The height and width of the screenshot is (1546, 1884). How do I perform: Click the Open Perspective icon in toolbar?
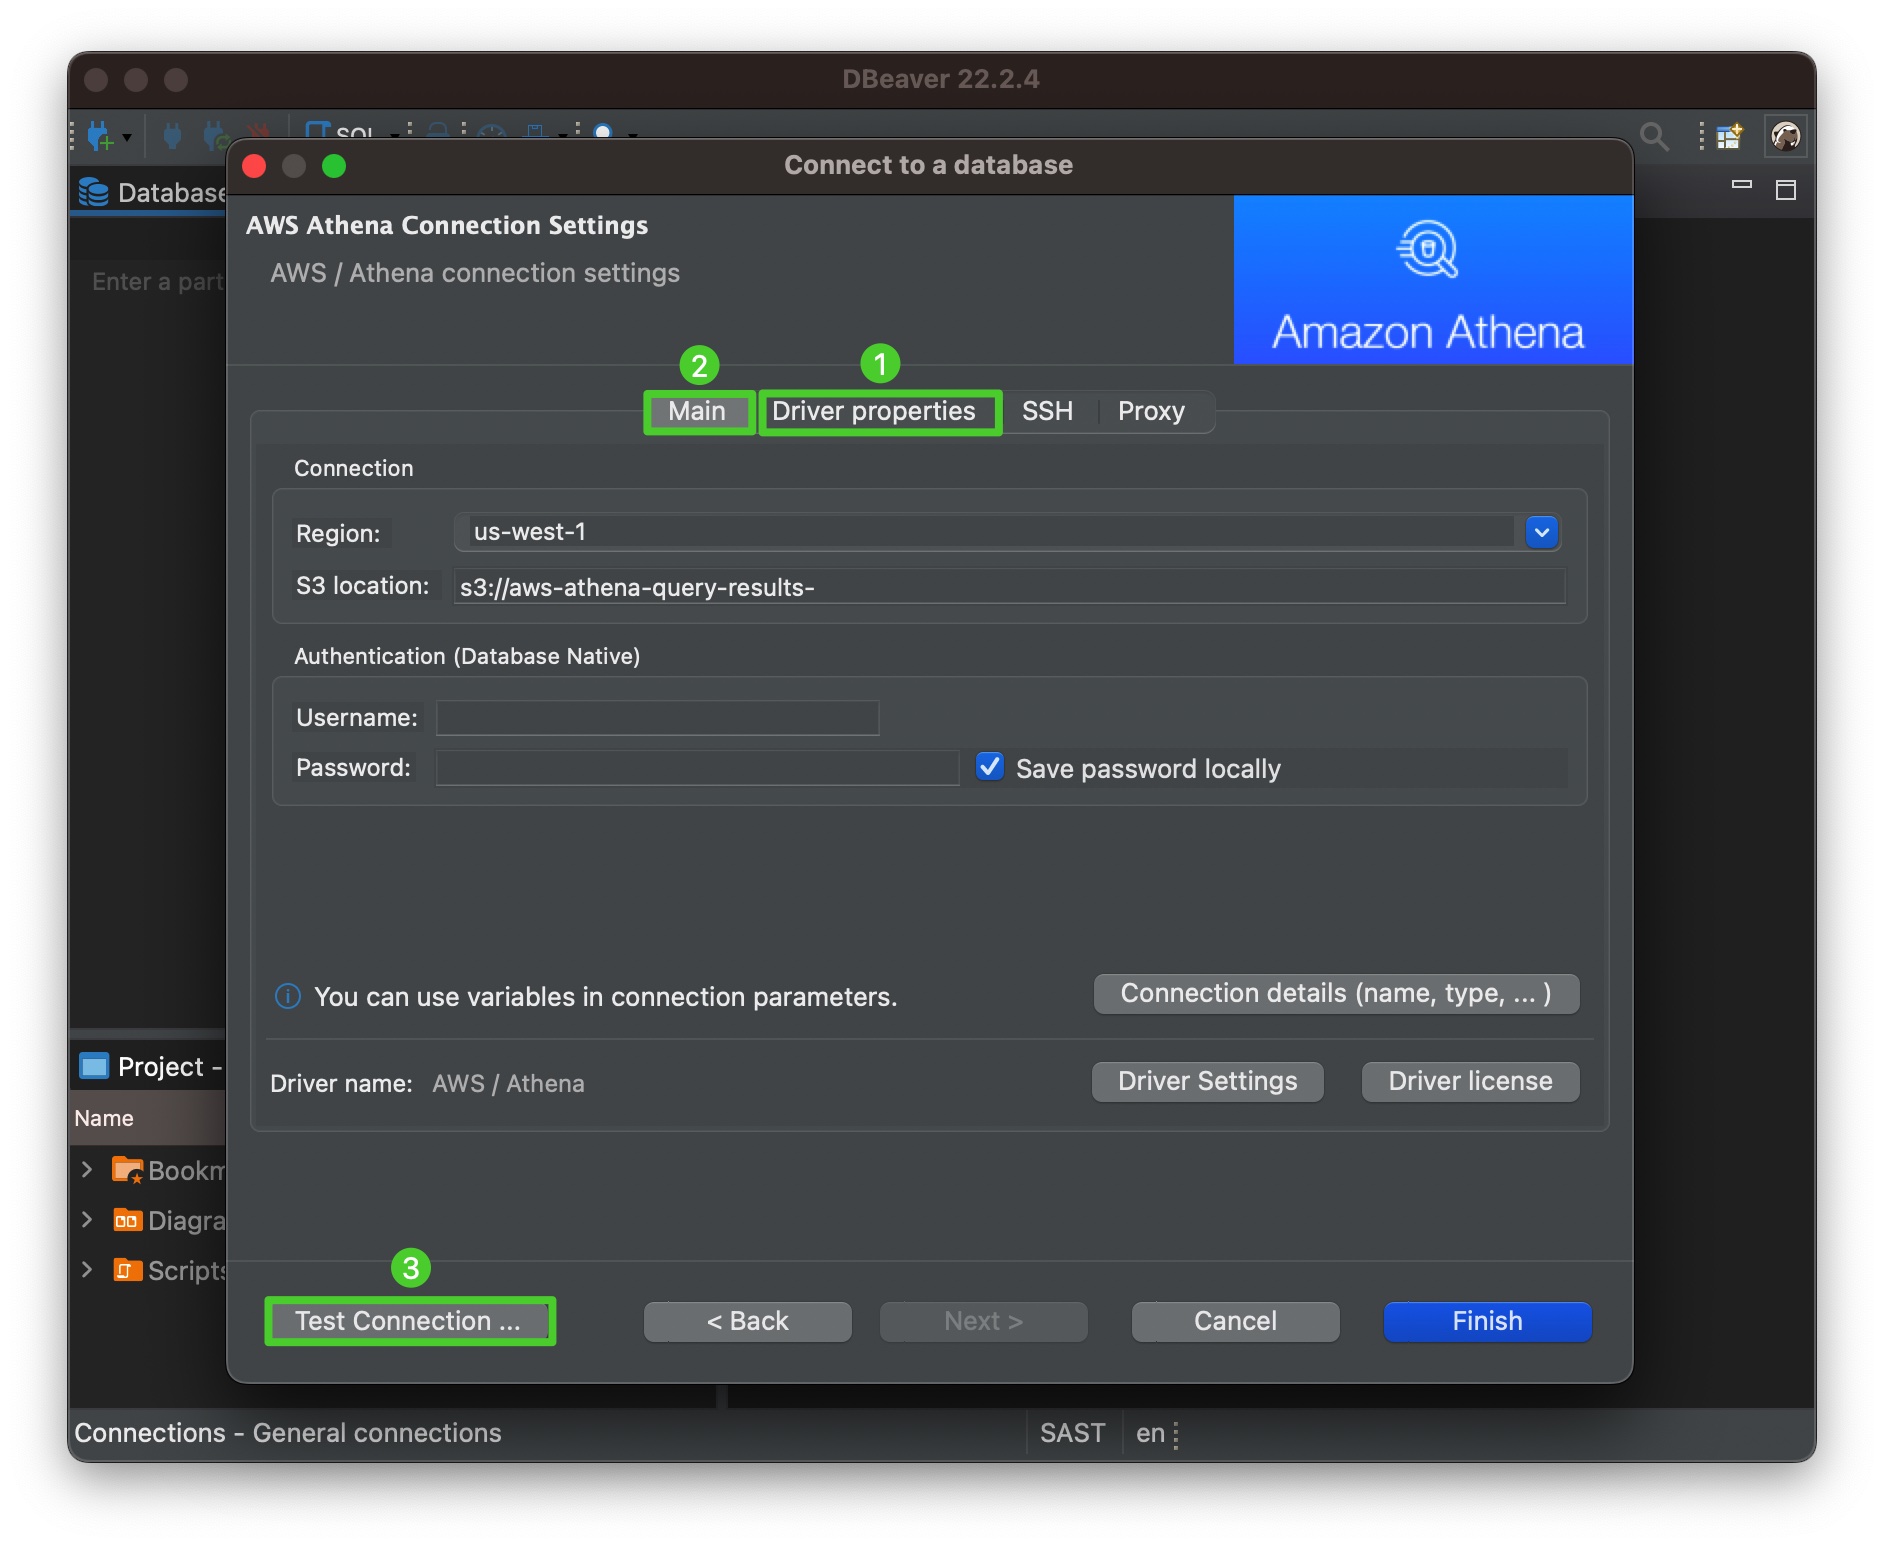point(1730,135)
